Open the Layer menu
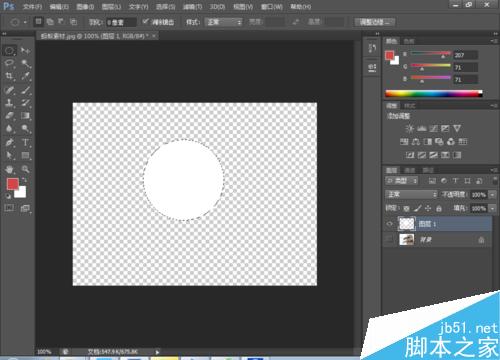The height and width of the screenshot is (360, 500). point(111,7)
